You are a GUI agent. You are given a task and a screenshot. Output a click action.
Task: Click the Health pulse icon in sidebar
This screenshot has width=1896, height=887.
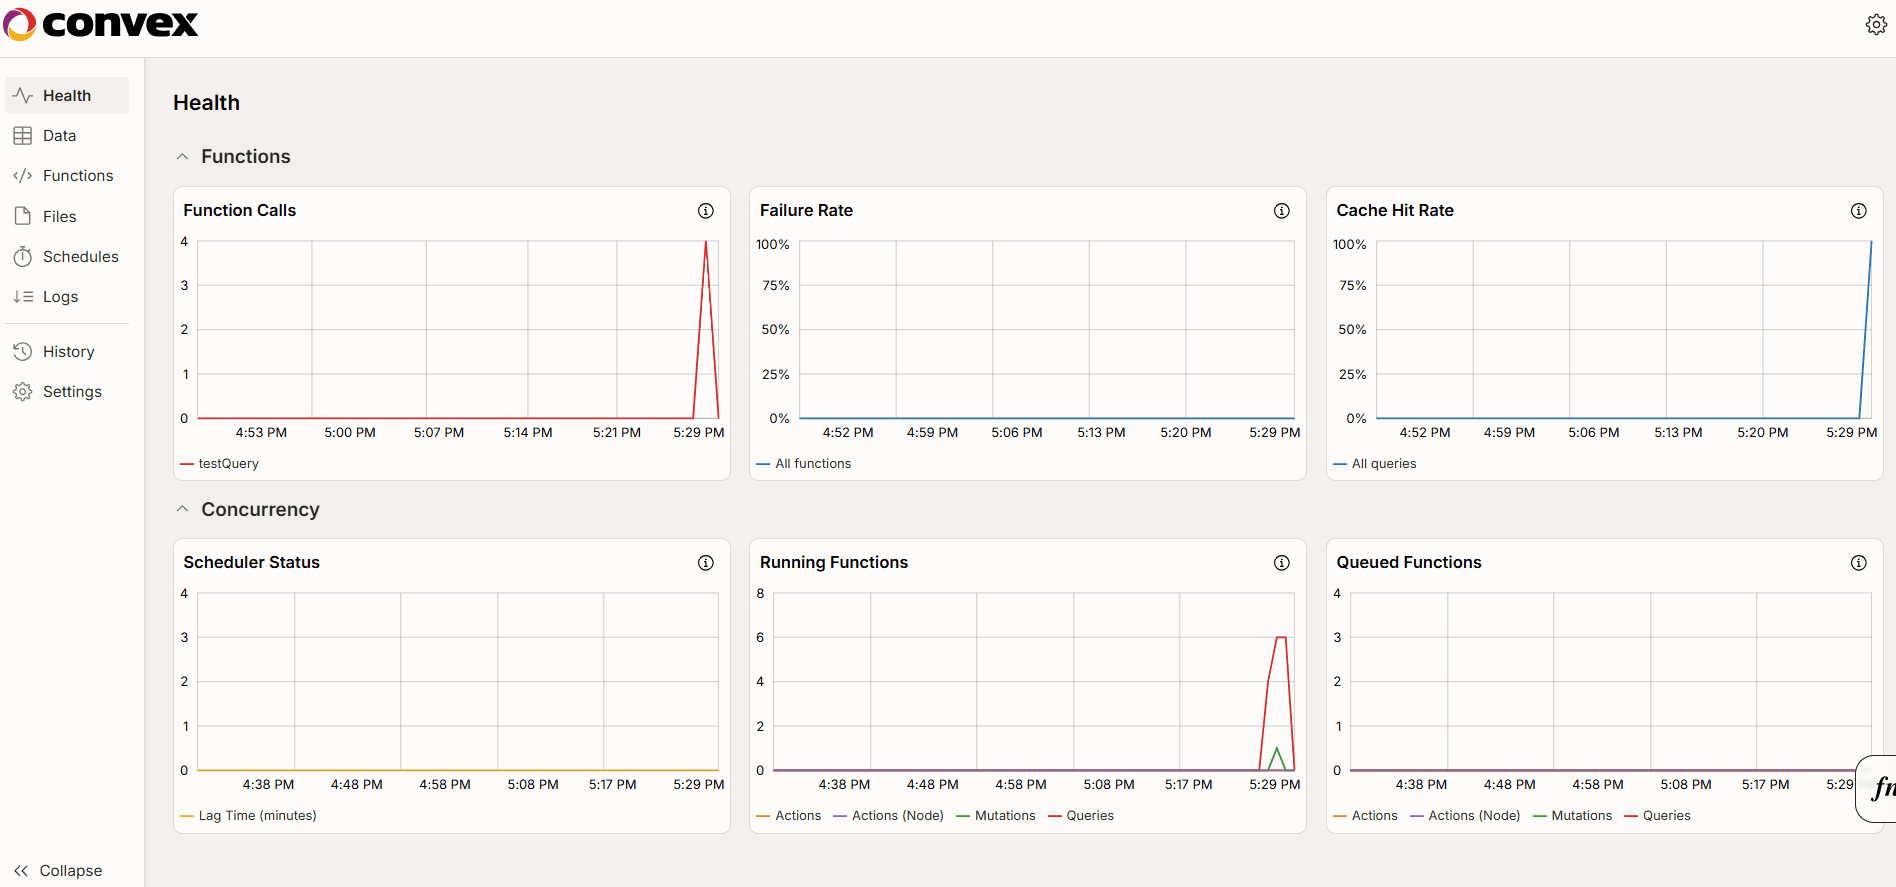coord(23,96)
